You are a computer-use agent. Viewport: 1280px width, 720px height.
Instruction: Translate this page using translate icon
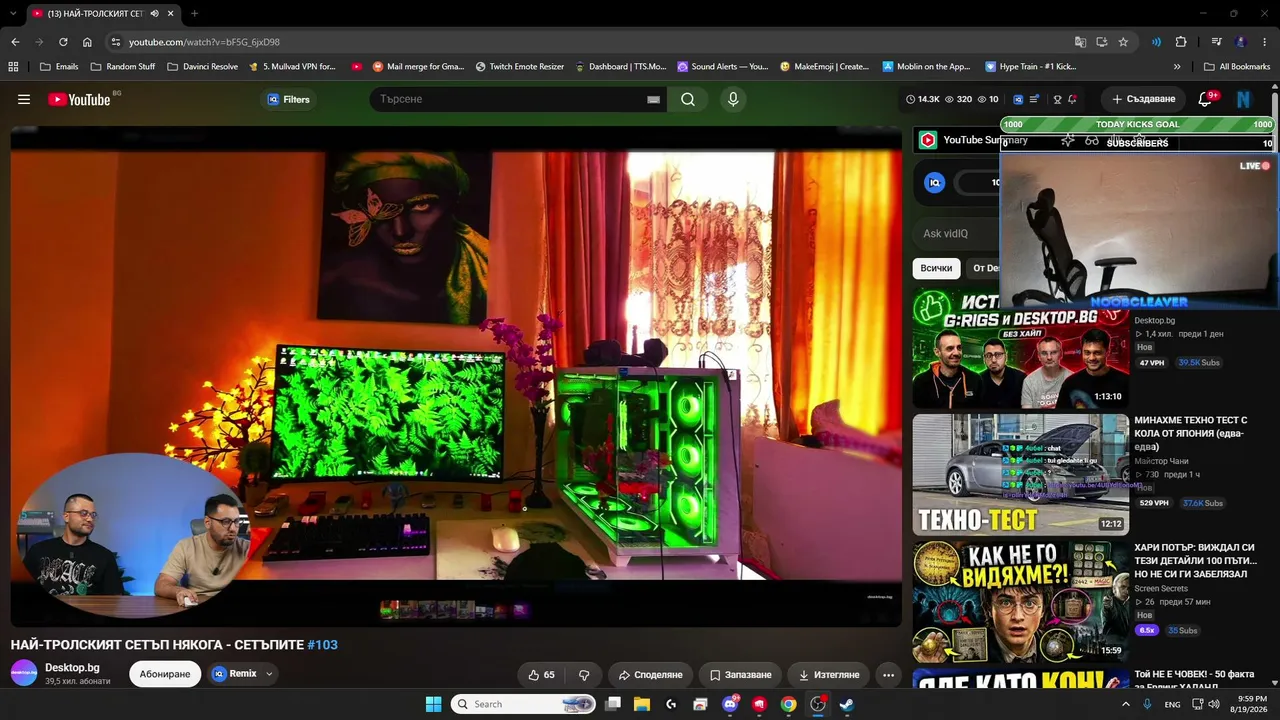[1080, 42]
